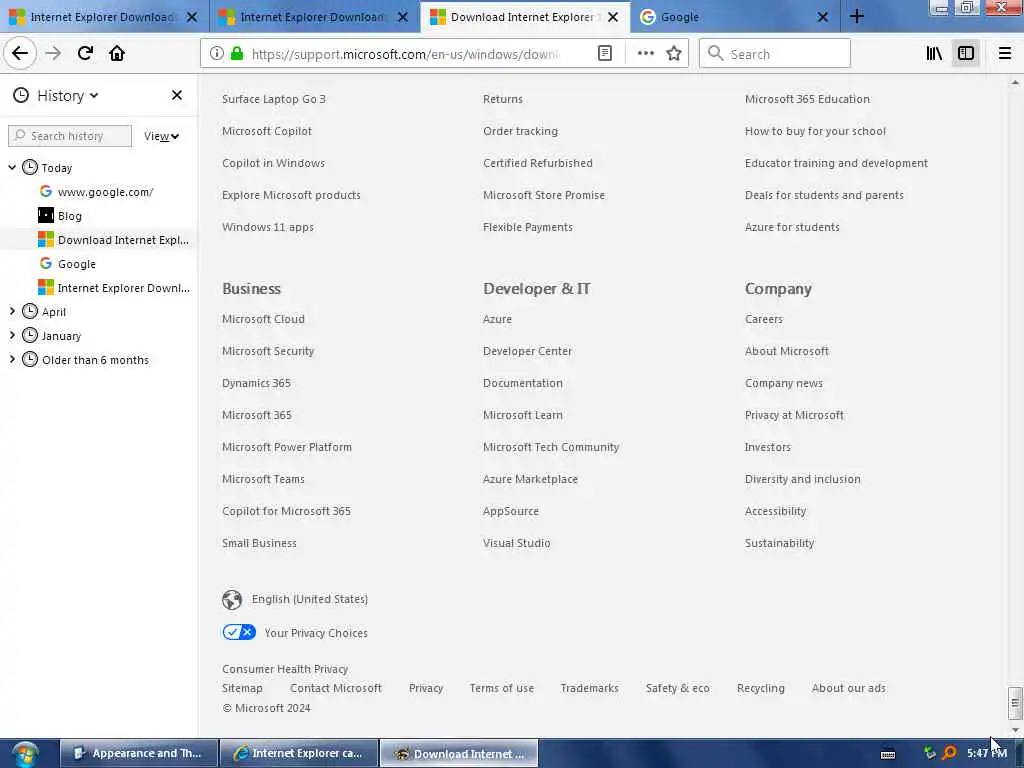Click the browser Search box
The width and height of the screenshot is (1024, 768).
[x=775, y=54]
